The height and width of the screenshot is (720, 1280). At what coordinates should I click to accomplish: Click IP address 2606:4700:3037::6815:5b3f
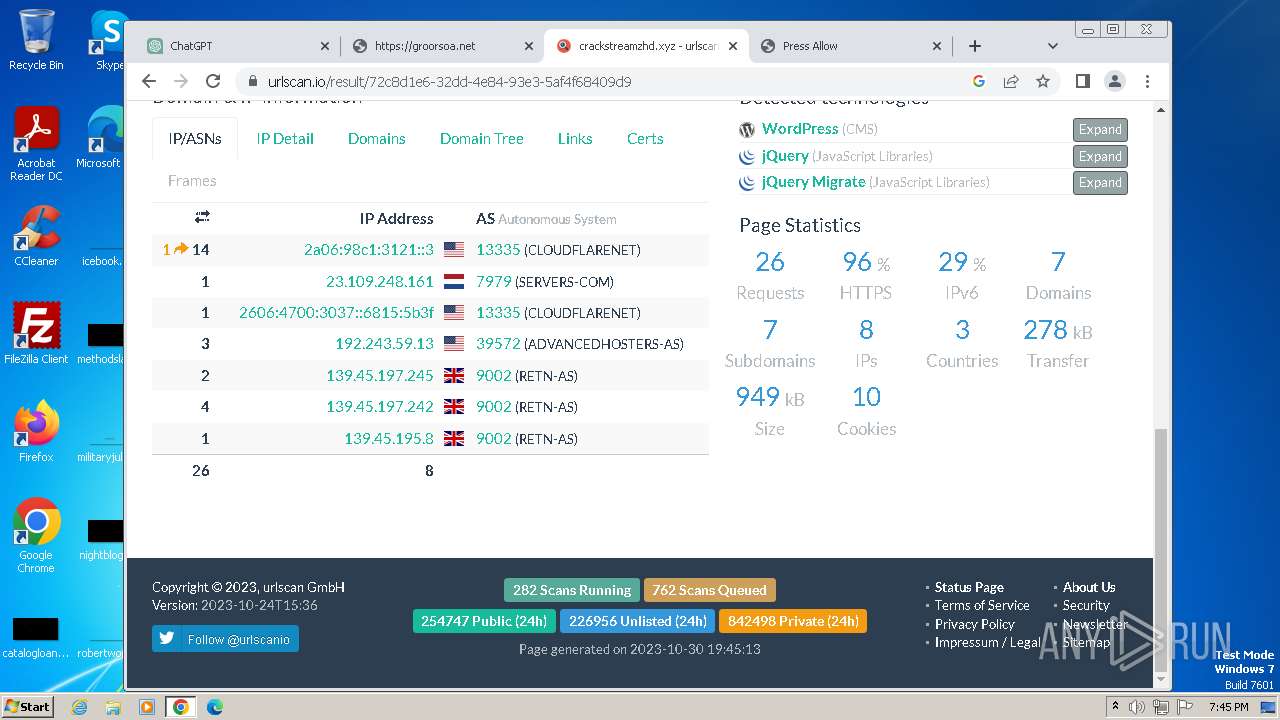point(337,313)
